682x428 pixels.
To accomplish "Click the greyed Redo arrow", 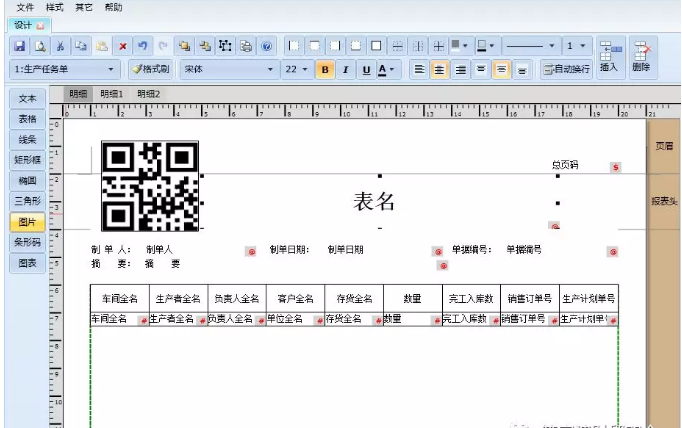I will (x=163, y=46).
